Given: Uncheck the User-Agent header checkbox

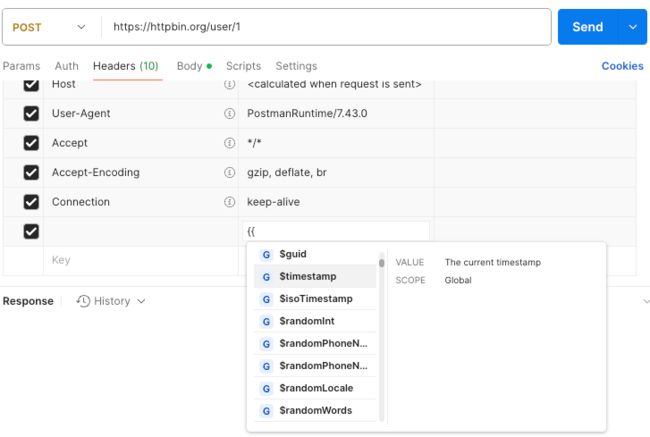Looking at the screenshot, I should [31, 114].
